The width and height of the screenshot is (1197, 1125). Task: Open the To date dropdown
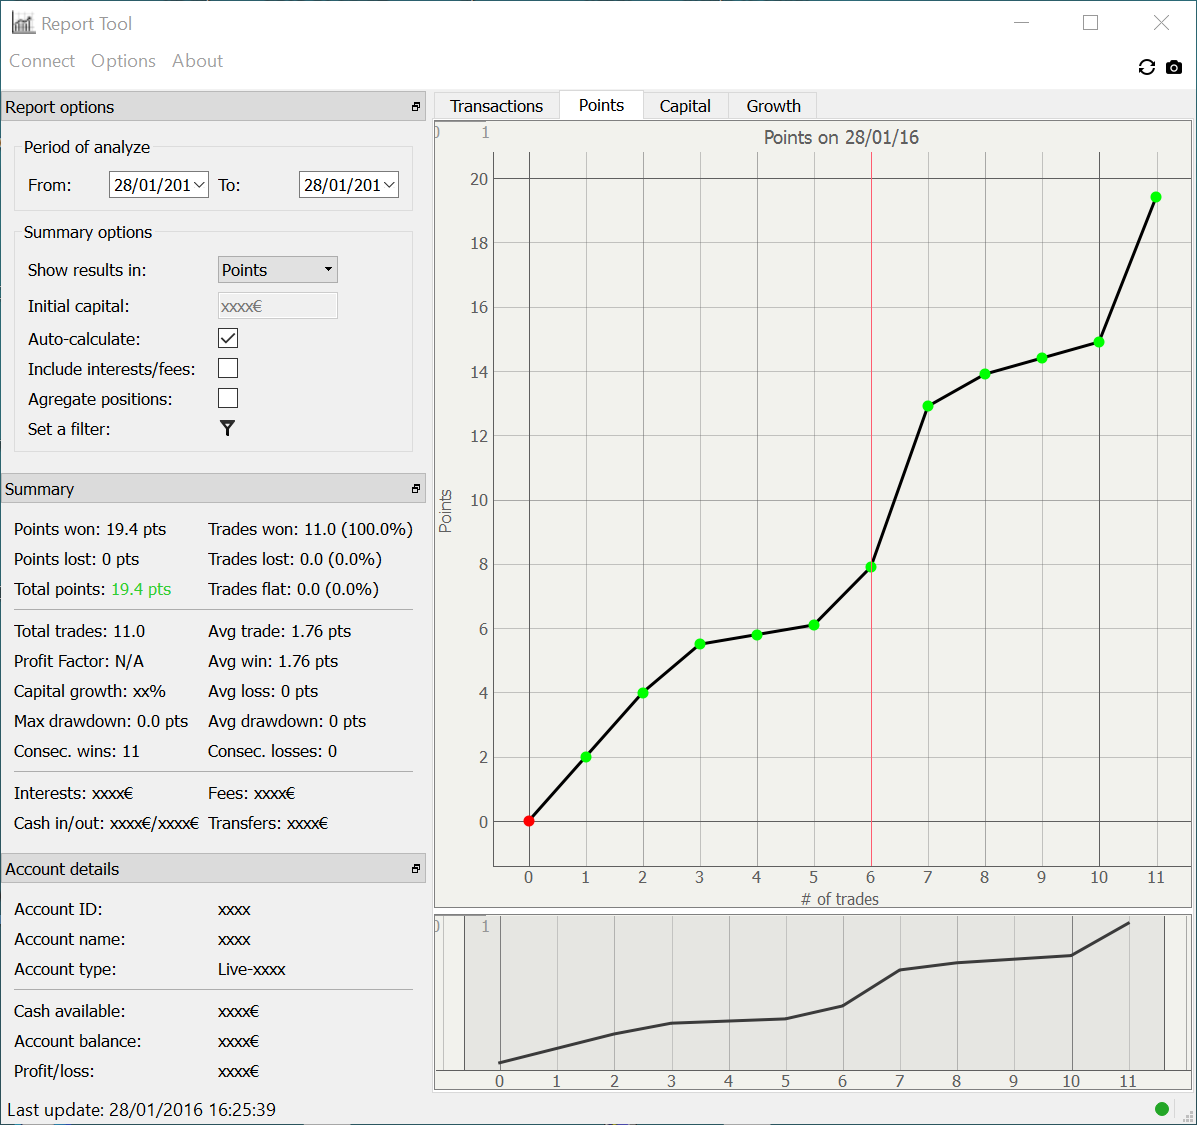tap(389, 185)
